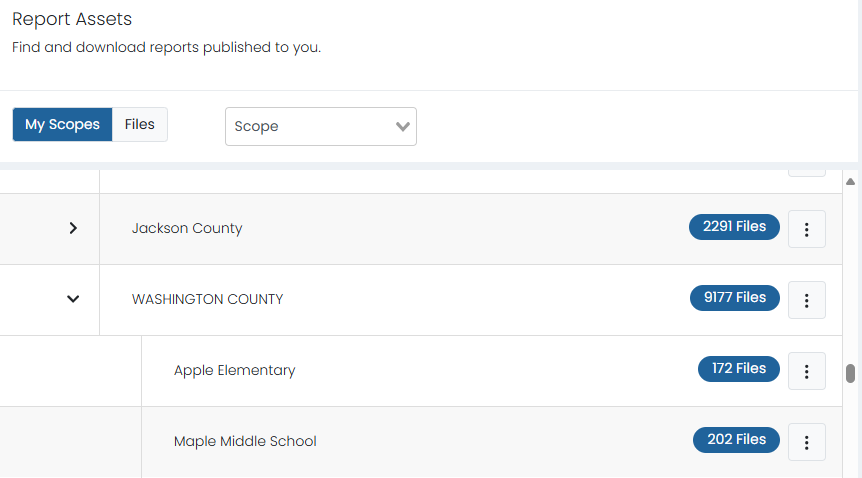Click the Jackson County label

[x=187, y=228]
